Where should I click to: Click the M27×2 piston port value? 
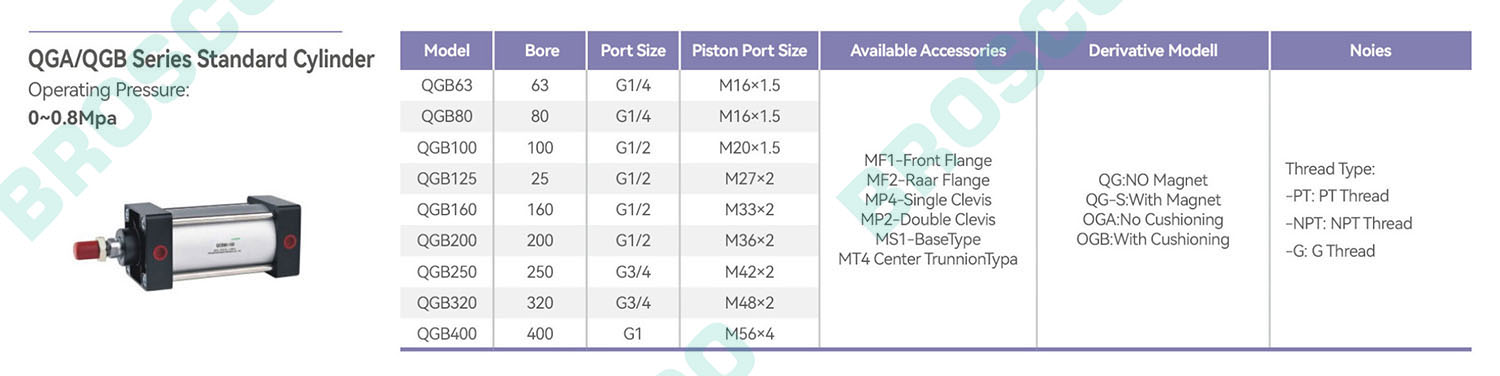click(749, 179)
